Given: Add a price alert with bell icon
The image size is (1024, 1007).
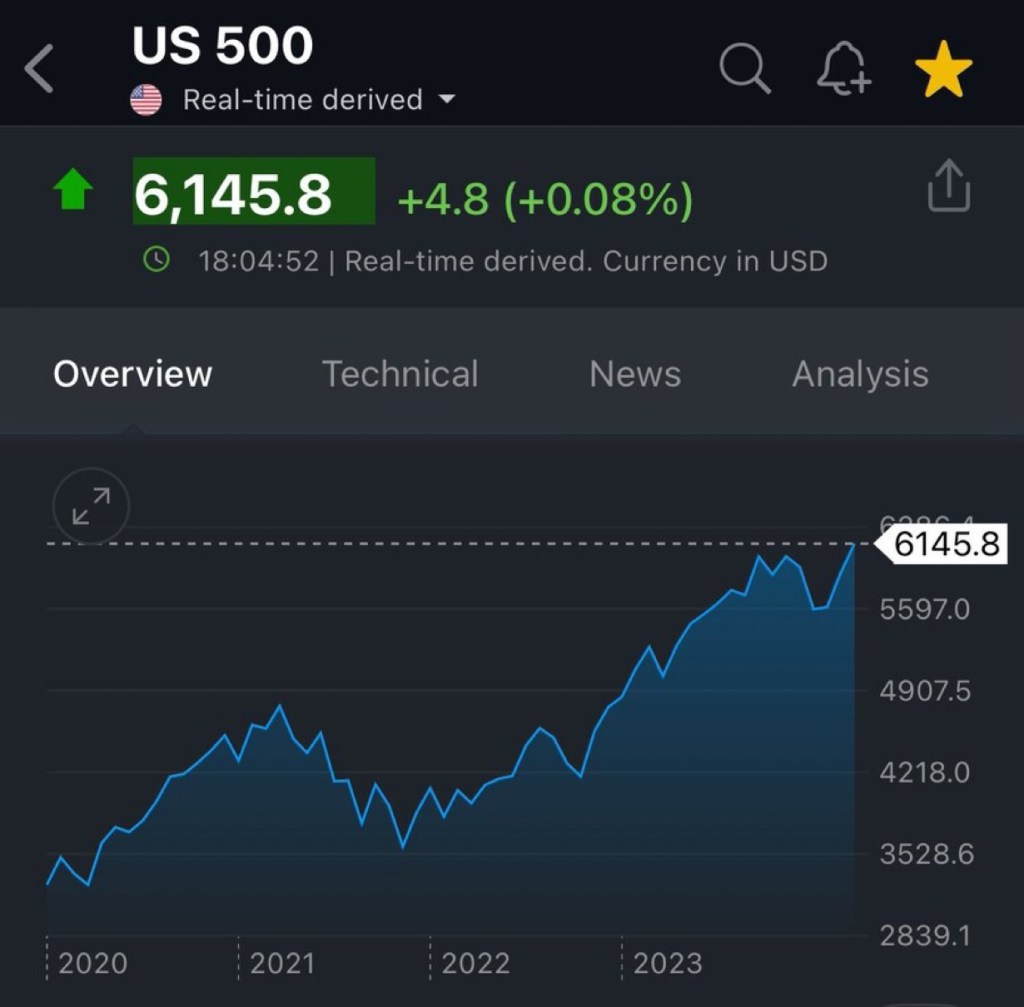Looking at the screenshot, I should tap(843, 70).
